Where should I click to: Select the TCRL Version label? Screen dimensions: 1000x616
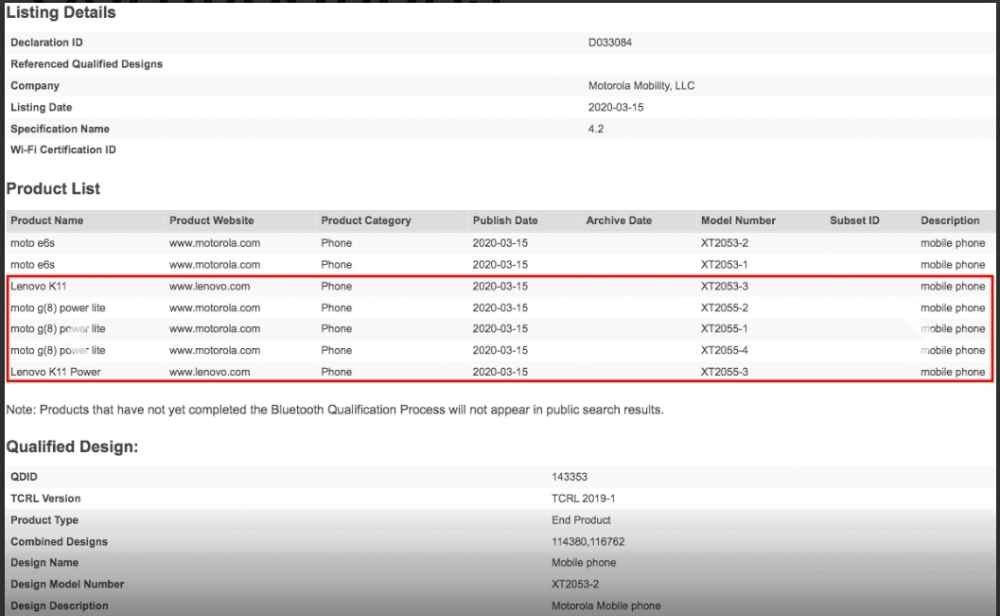pos(45,499)
